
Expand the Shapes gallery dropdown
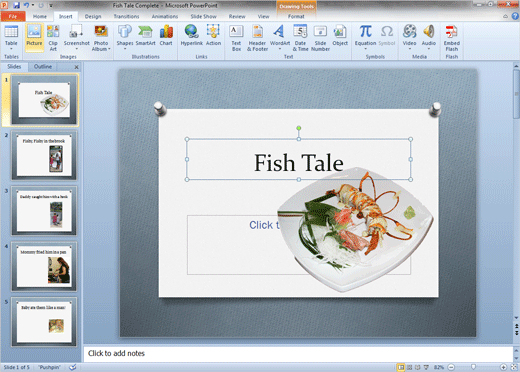(x=125, y=49)
